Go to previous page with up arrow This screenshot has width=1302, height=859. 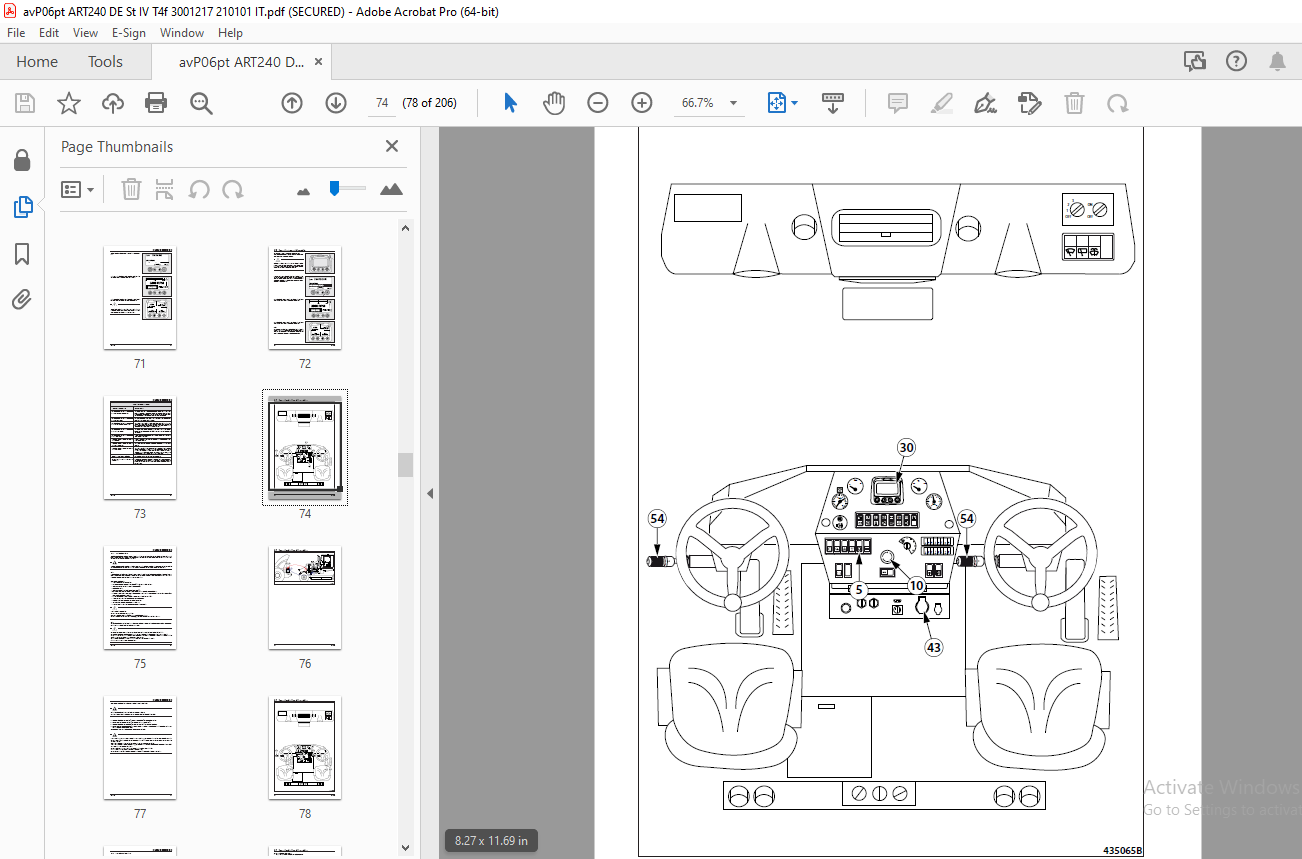tap(292, 103)
